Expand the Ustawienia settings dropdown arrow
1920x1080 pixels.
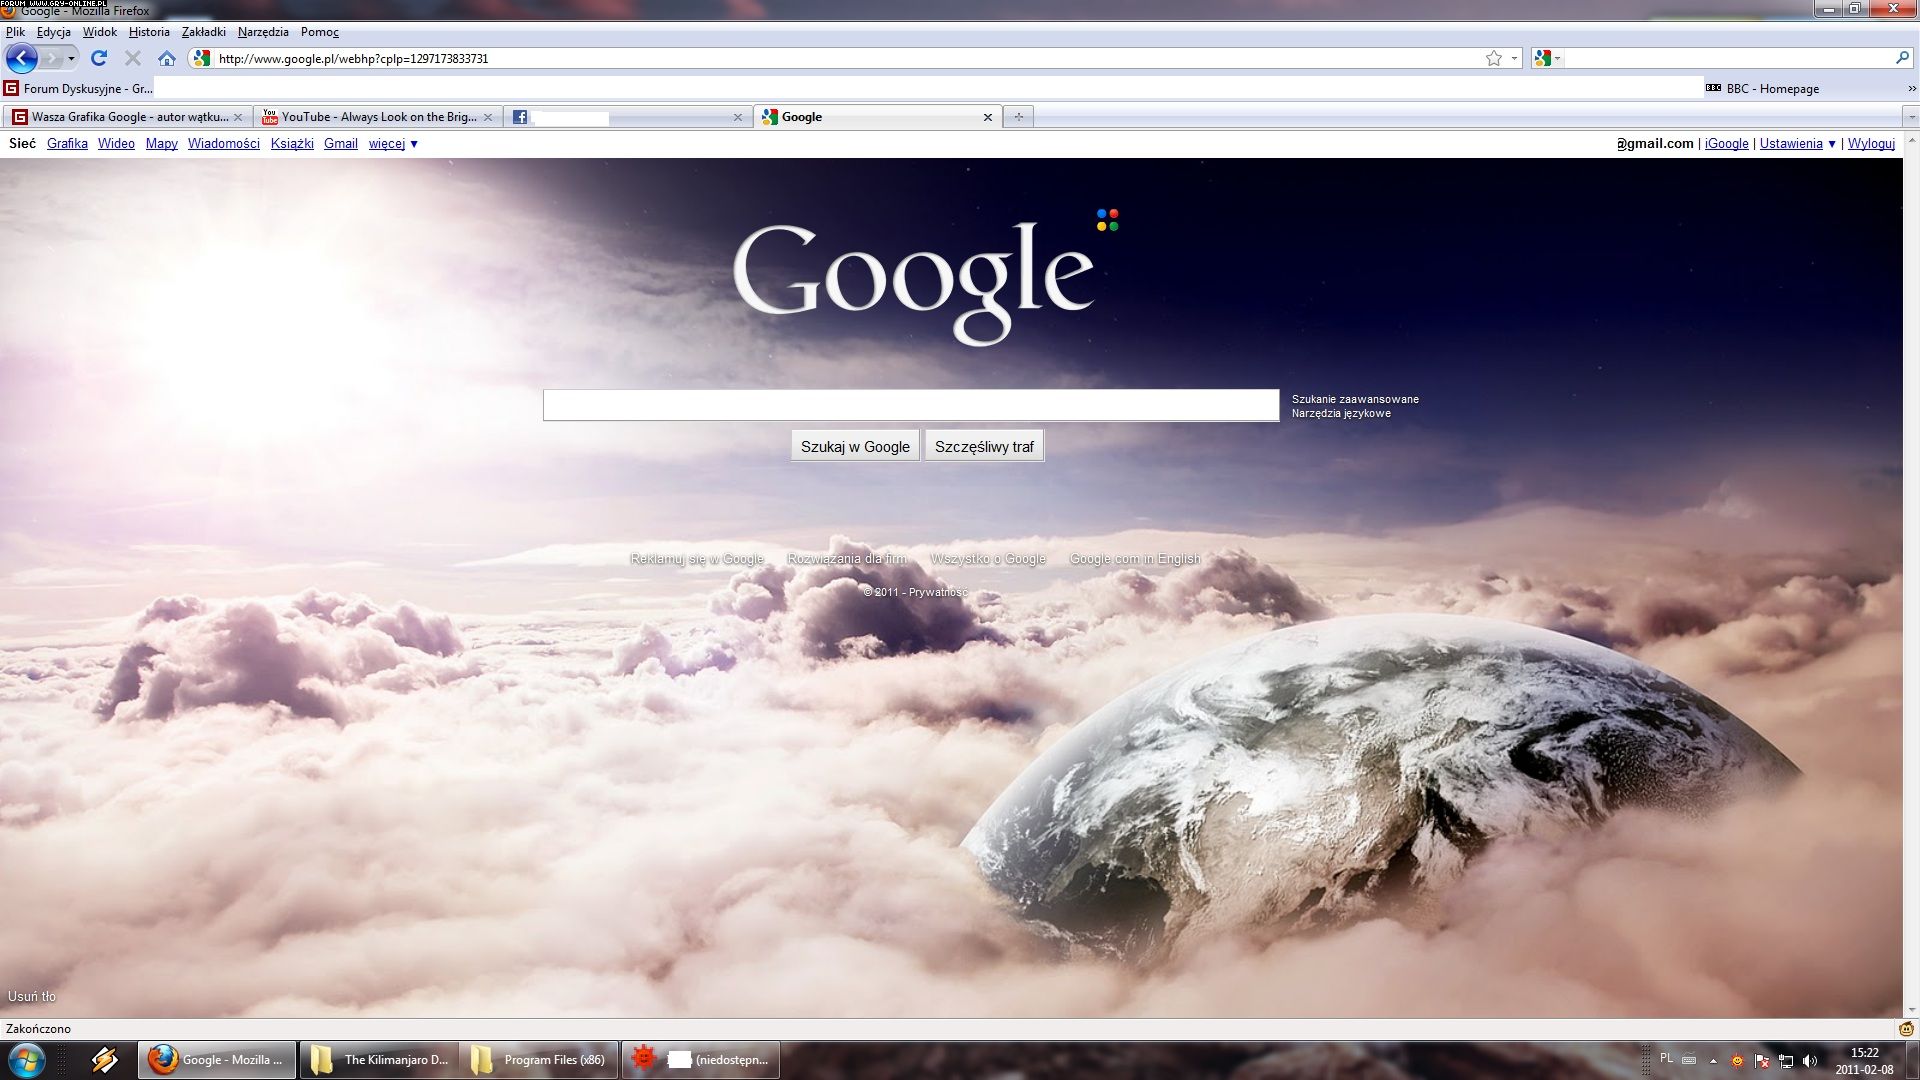pos(1832,143)
